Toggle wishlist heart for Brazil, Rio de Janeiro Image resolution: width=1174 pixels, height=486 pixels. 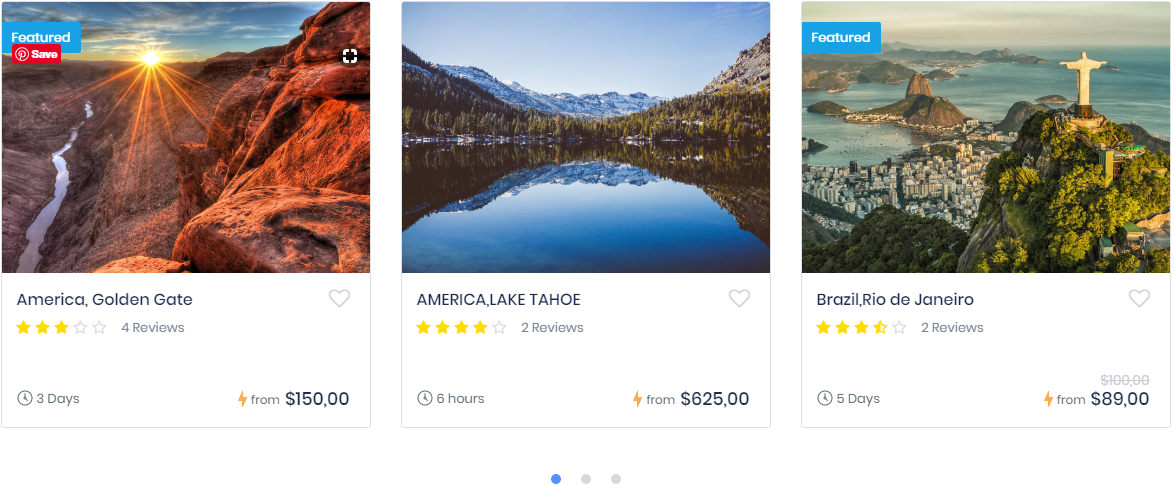[1139, 298]
